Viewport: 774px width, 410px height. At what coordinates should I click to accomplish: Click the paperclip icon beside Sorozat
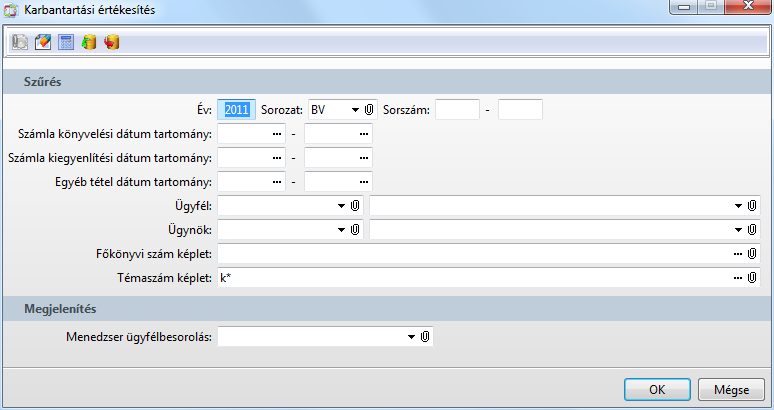point(369,110)
